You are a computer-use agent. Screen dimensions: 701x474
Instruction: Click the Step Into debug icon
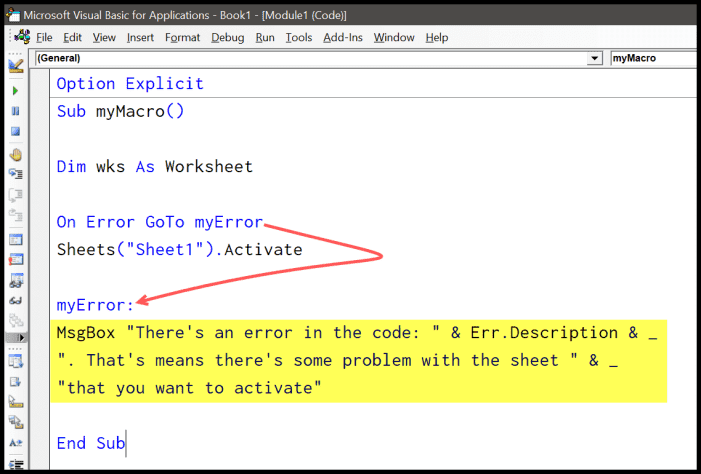(16, 175)
